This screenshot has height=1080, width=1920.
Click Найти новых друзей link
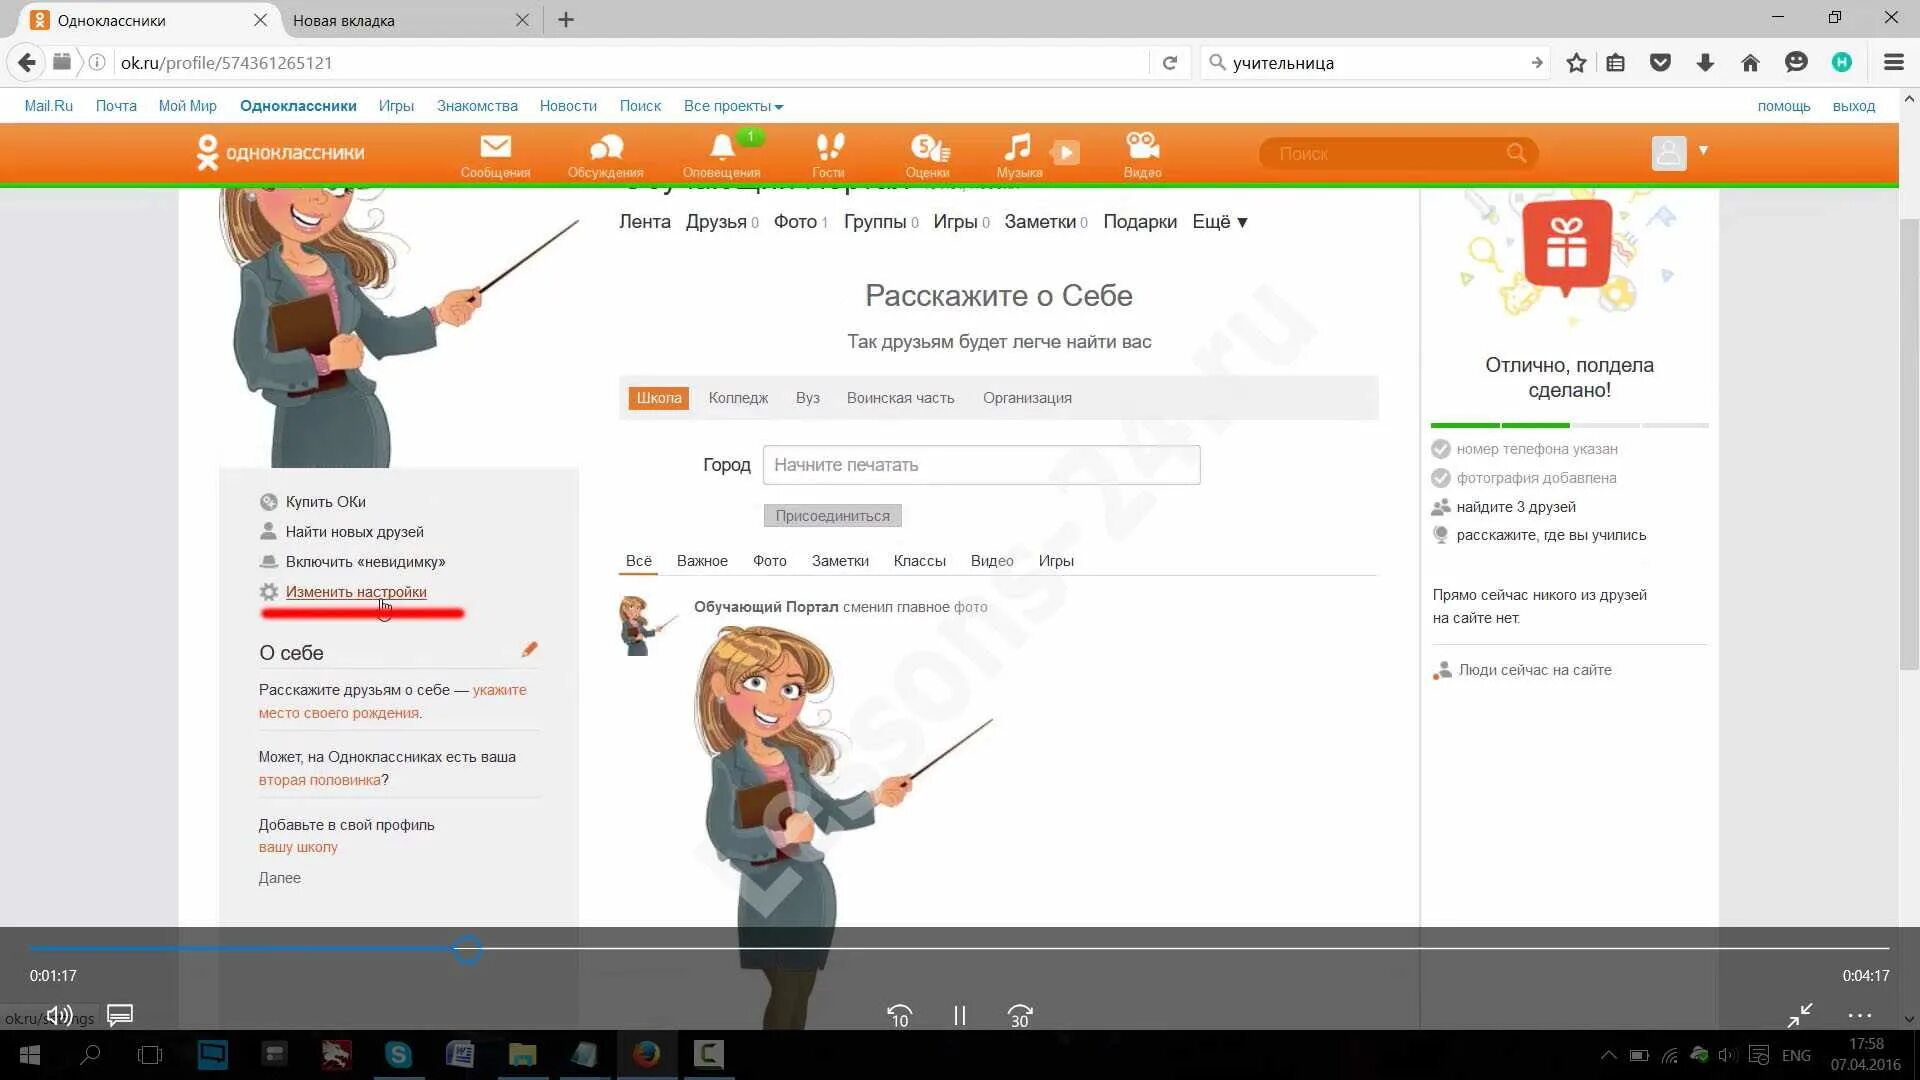coord(354,532)
